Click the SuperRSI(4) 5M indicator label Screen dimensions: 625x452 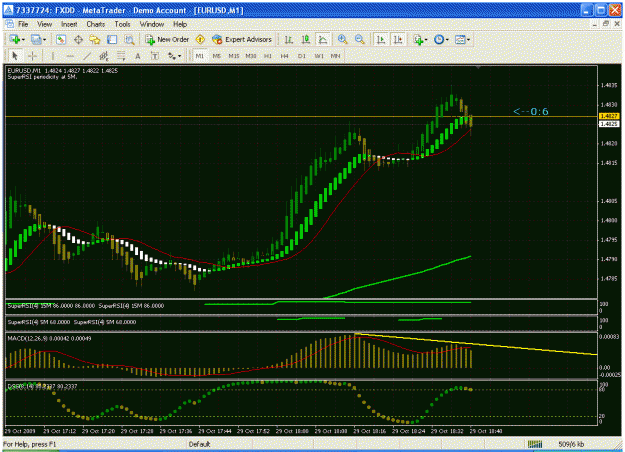click(x=72, y=322)
